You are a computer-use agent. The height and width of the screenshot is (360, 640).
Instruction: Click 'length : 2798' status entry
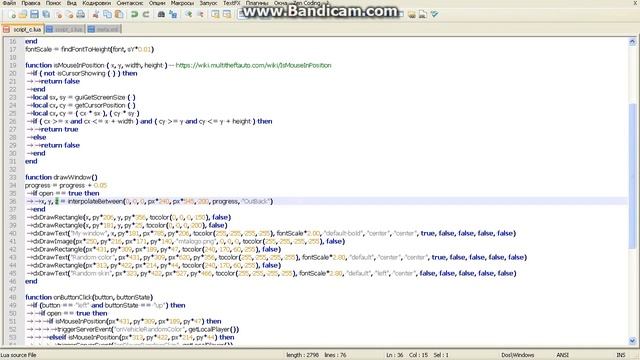pyautogui.click(x=302, y=355)
